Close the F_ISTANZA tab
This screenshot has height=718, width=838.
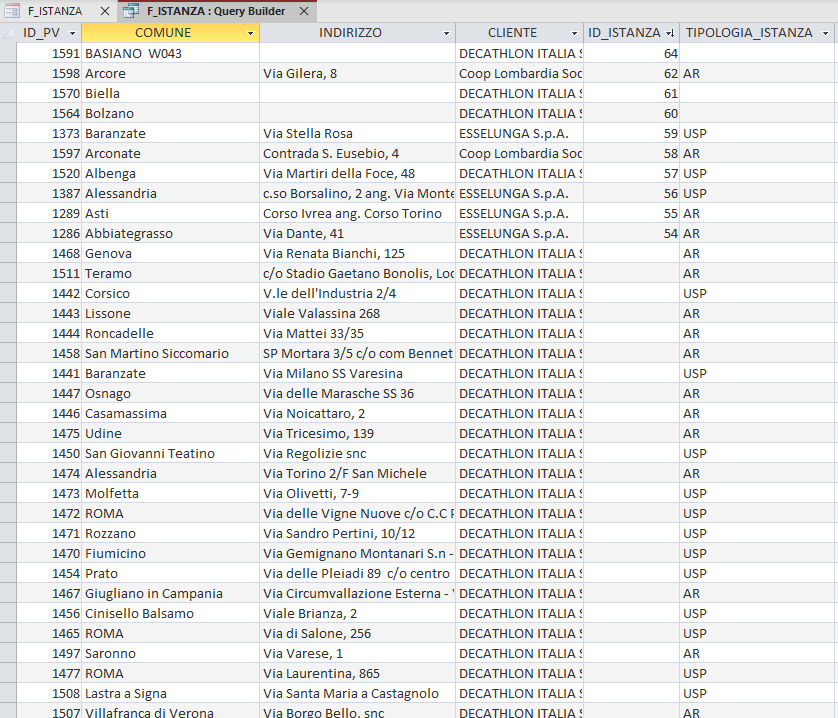click(x=105, y=11)
